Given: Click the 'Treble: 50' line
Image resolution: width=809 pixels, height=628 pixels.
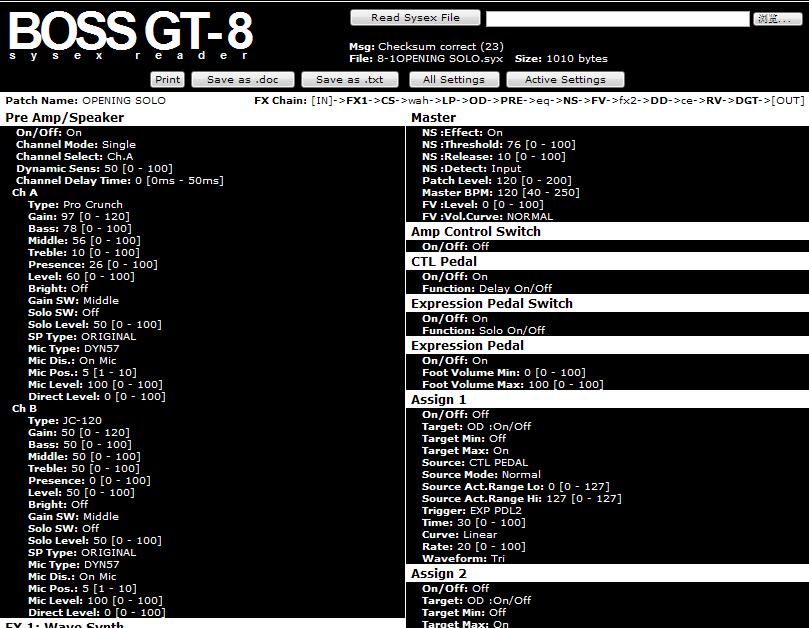Looking at the screenshot, I should [x=84, y=469].
